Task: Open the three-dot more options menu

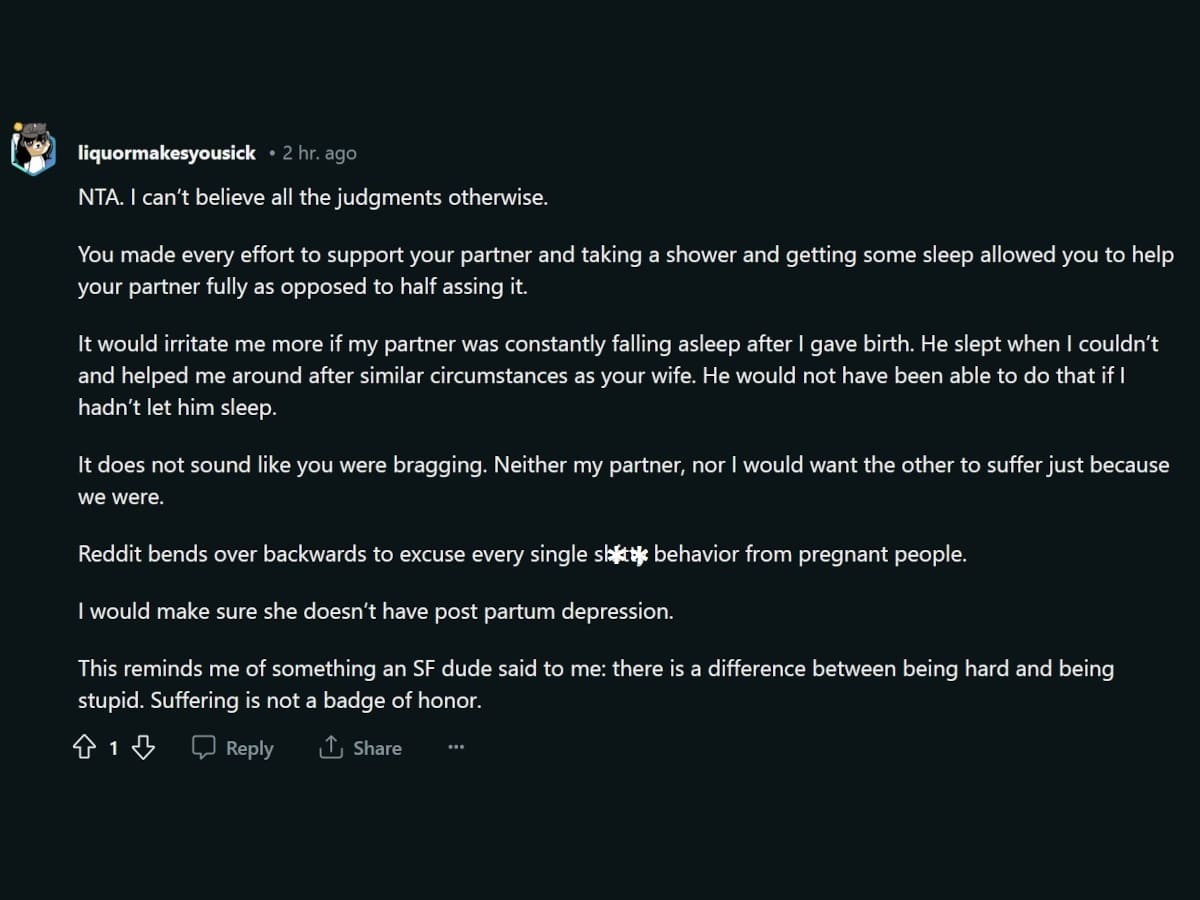Action: click(x=456, y=747)
